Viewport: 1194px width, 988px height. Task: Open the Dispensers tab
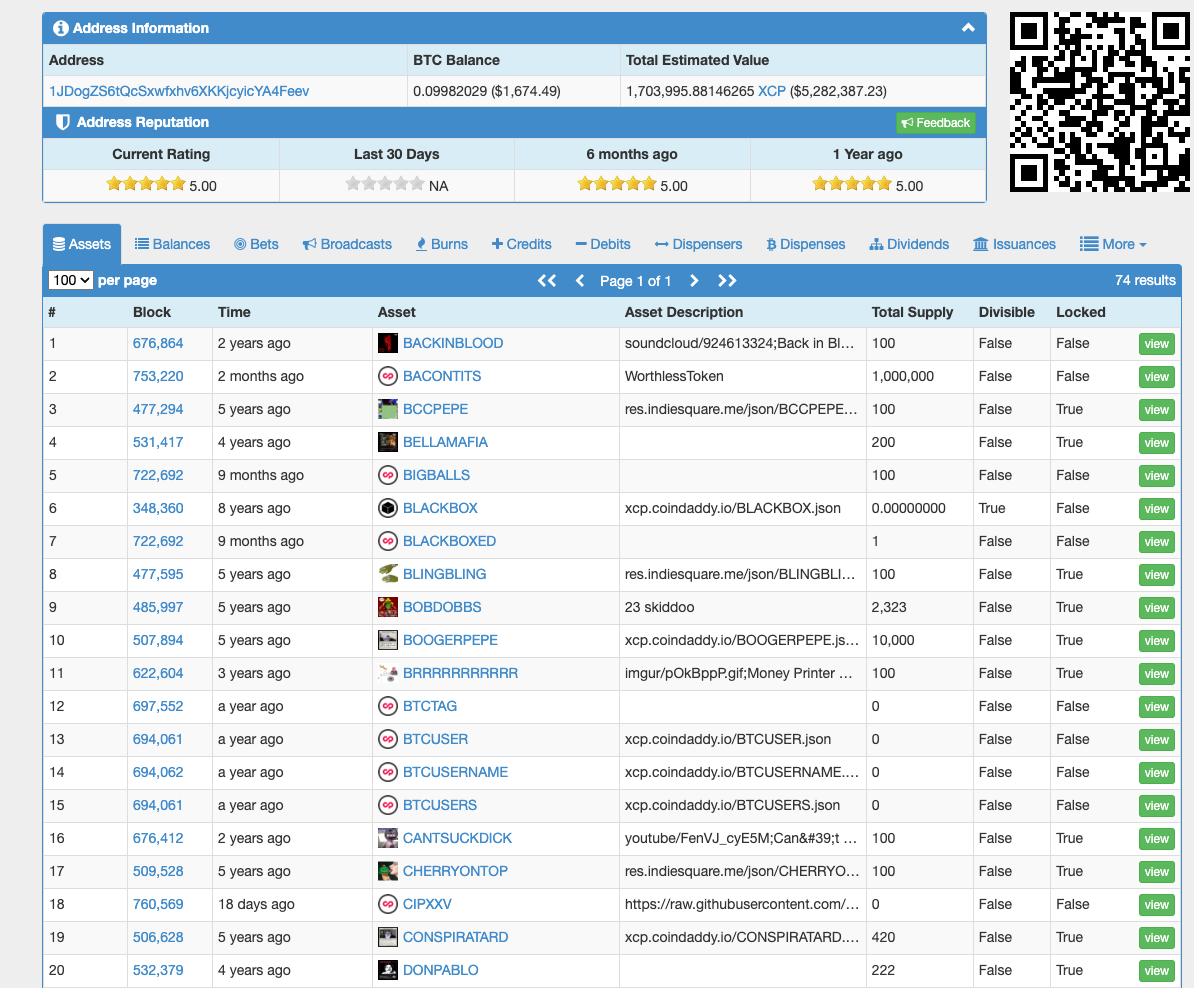click(x=698, y=245)
